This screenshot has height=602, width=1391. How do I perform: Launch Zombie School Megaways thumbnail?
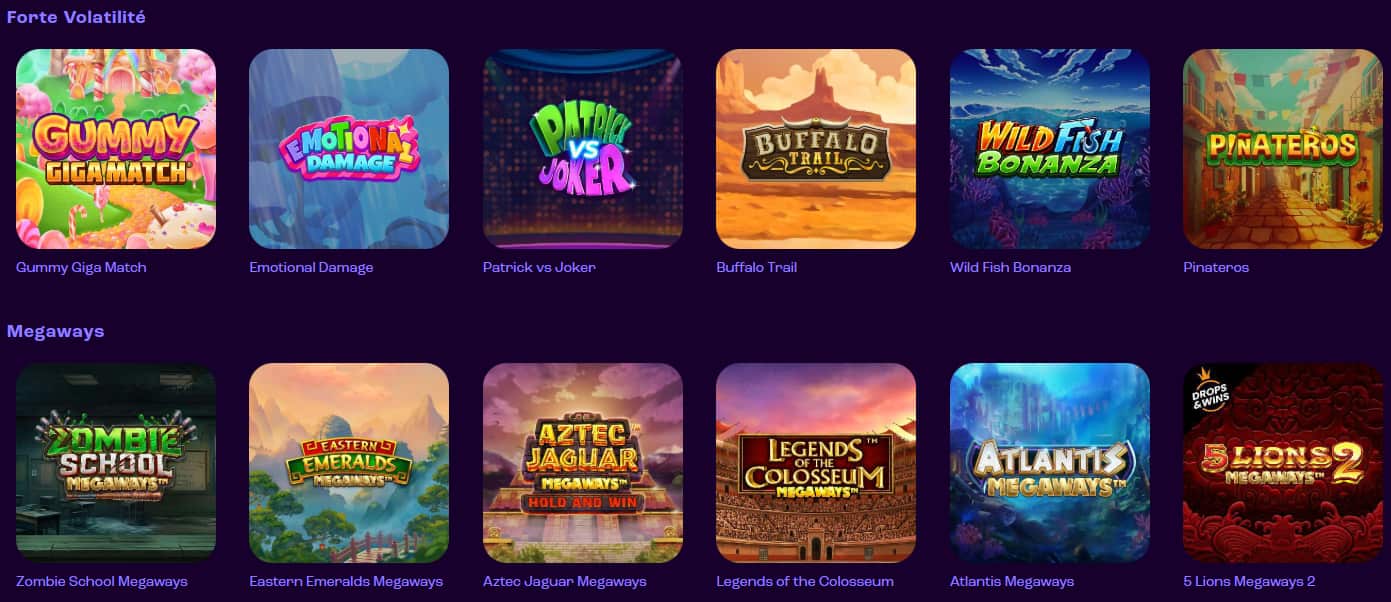[x=116, y=463]
